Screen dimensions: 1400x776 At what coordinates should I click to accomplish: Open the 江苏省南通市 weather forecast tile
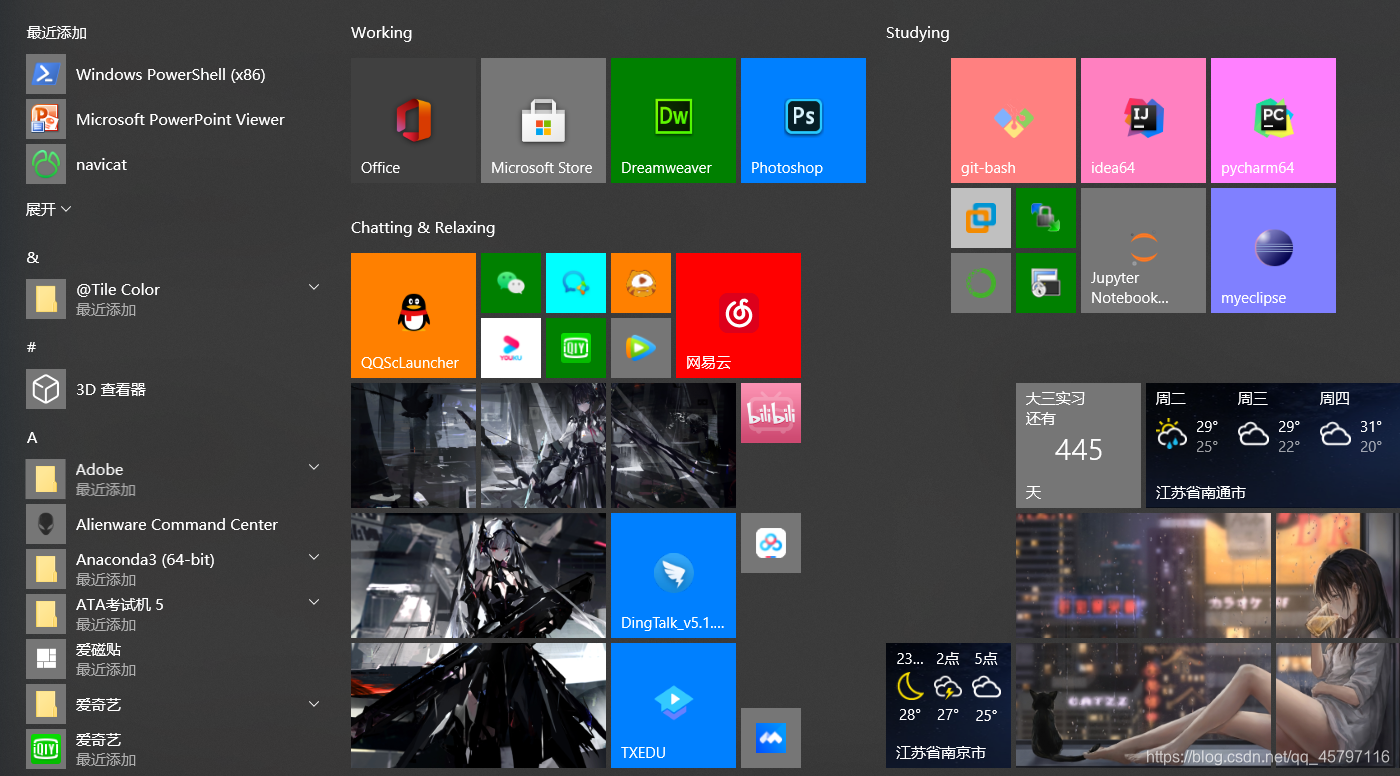click(x=1273, y=445)
